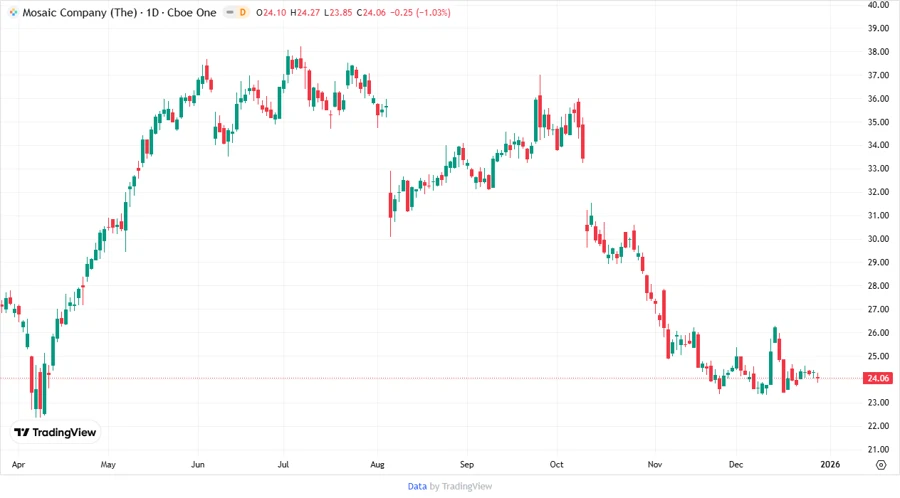Click the 'Nov' time axis label
The width and height of the screenshot is (900, 498).
654,464
